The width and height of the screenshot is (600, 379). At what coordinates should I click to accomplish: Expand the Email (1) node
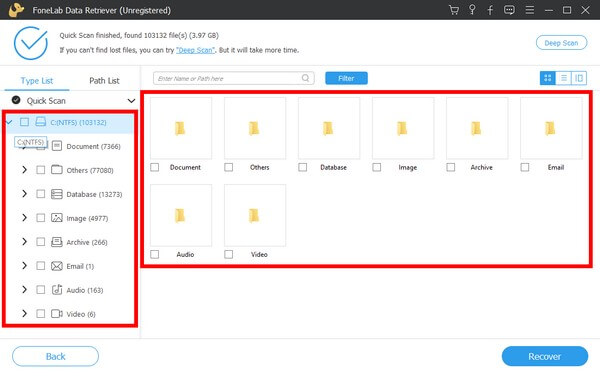24,266
